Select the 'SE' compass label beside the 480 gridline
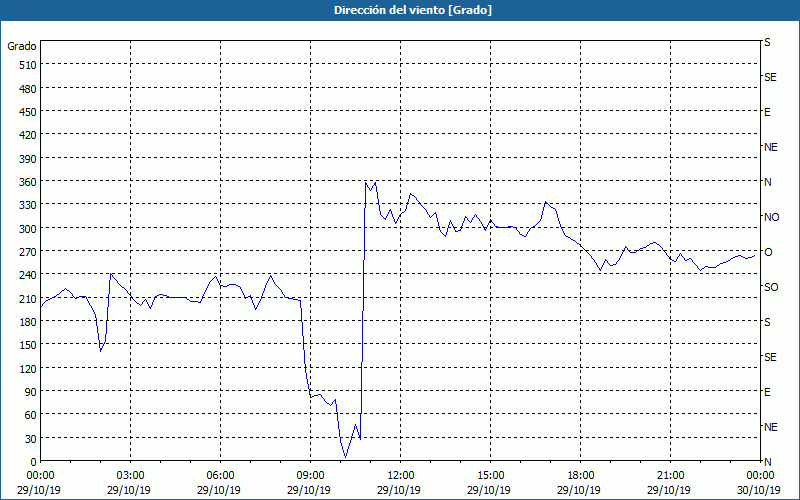 (x=770, y=77)
